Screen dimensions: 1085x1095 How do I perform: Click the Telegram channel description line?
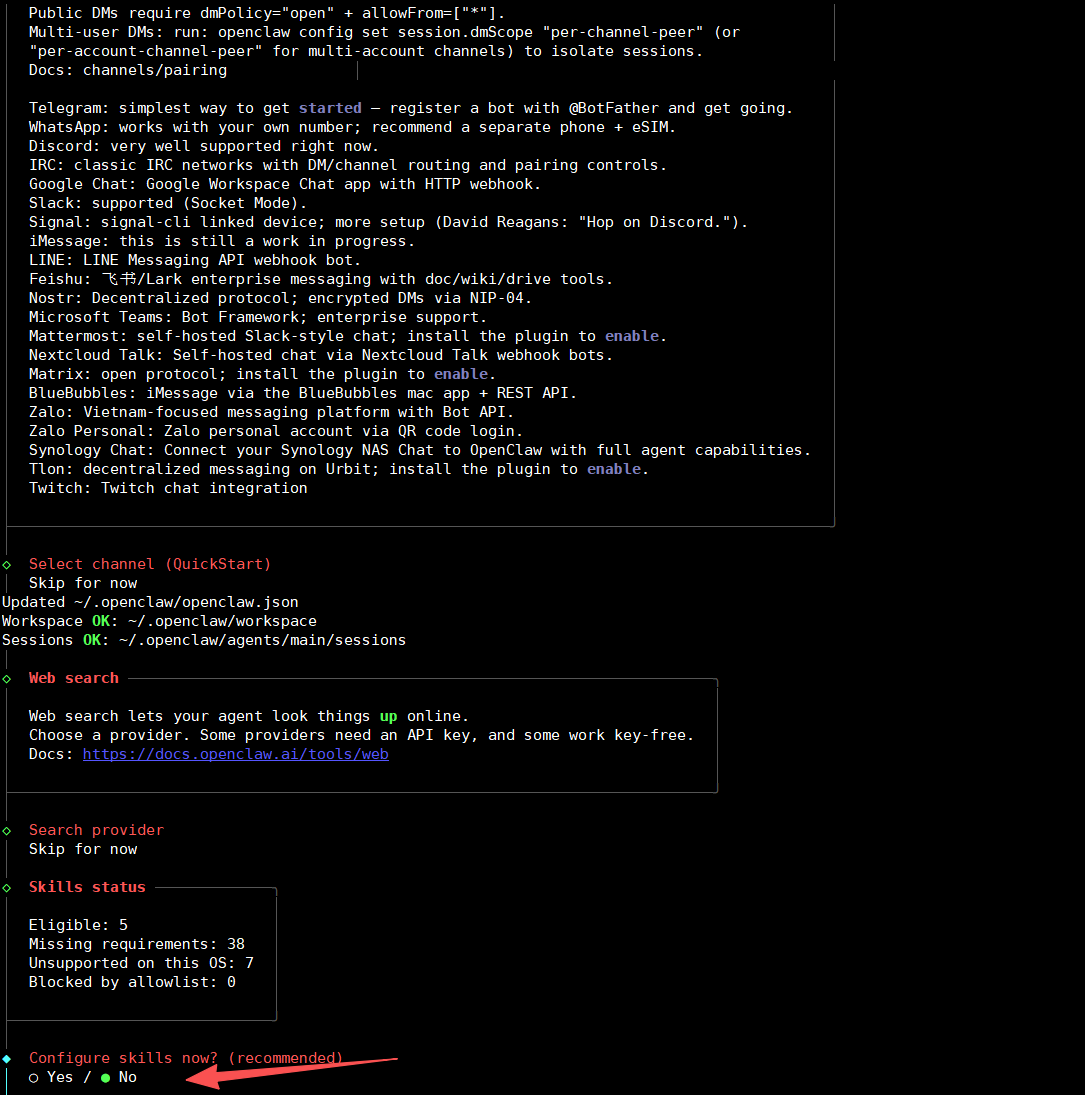[411, 108]
